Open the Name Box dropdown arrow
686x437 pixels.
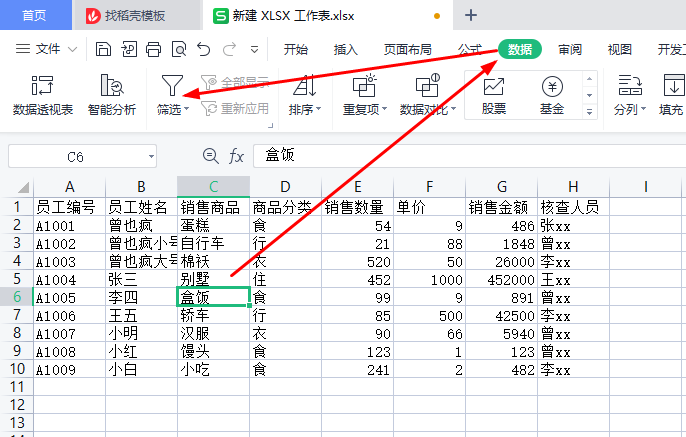pyautogui.click(x=151, y=156)
